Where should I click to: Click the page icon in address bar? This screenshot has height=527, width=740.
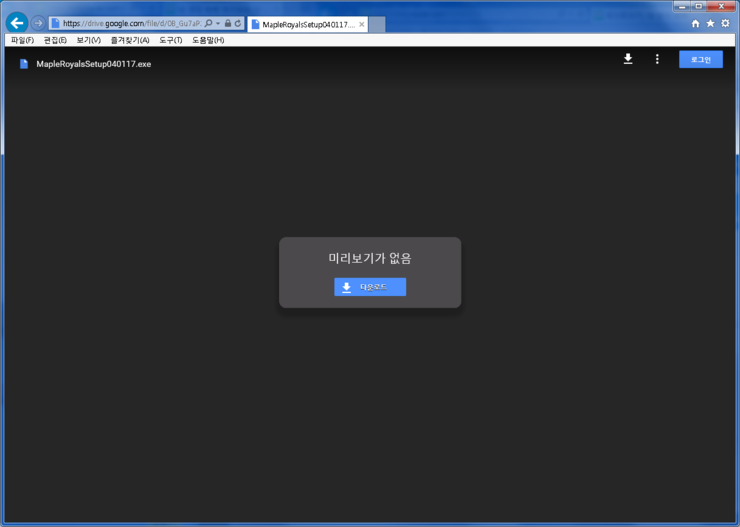point(55,23)
